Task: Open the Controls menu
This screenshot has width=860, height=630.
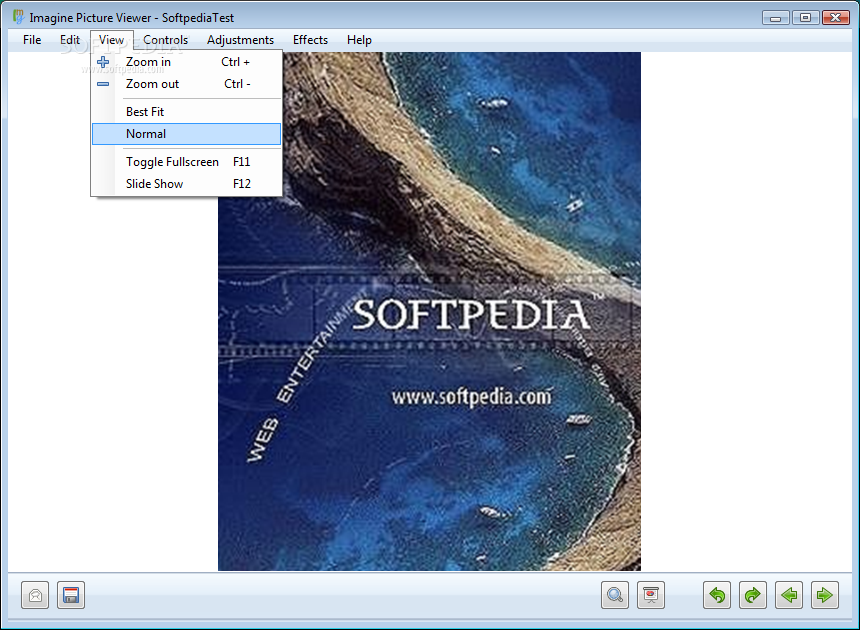Action: pos(165,40)
